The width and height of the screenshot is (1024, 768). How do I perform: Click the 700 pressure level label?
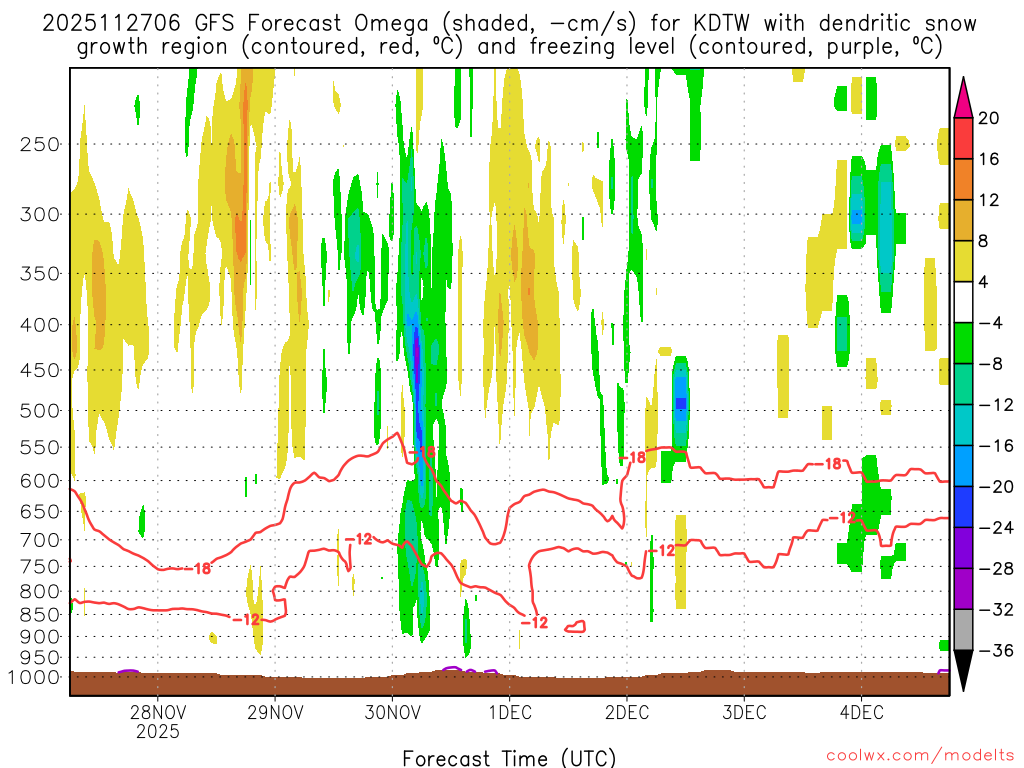[40, 540]
